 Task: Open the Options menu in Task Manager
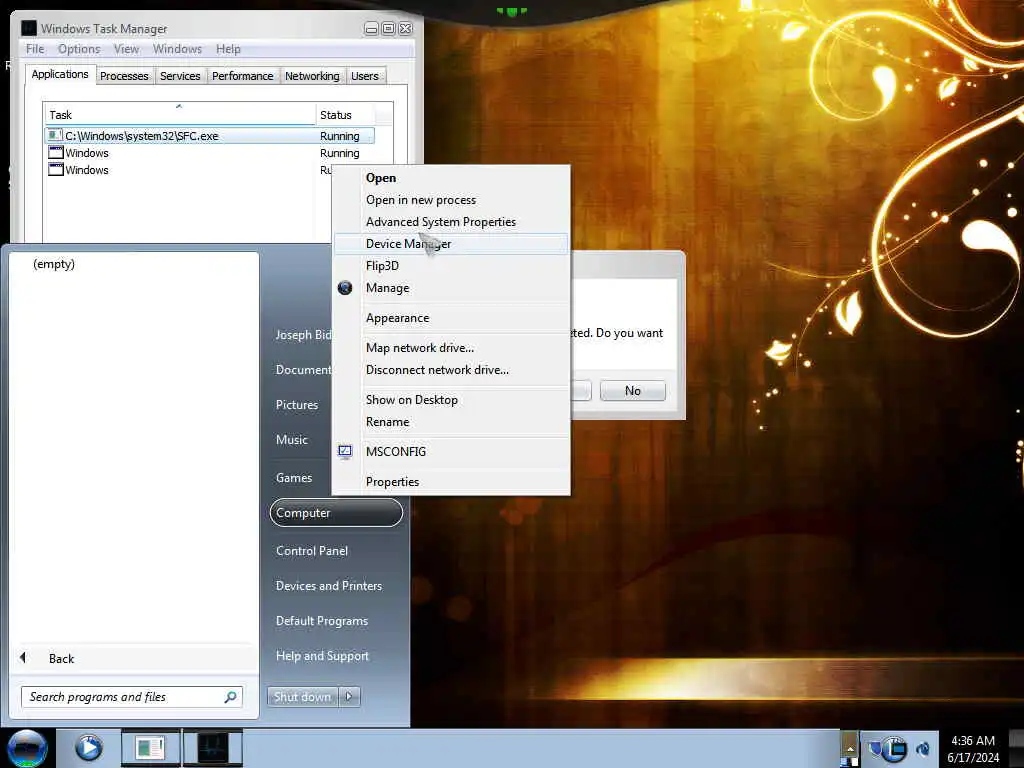79,49
